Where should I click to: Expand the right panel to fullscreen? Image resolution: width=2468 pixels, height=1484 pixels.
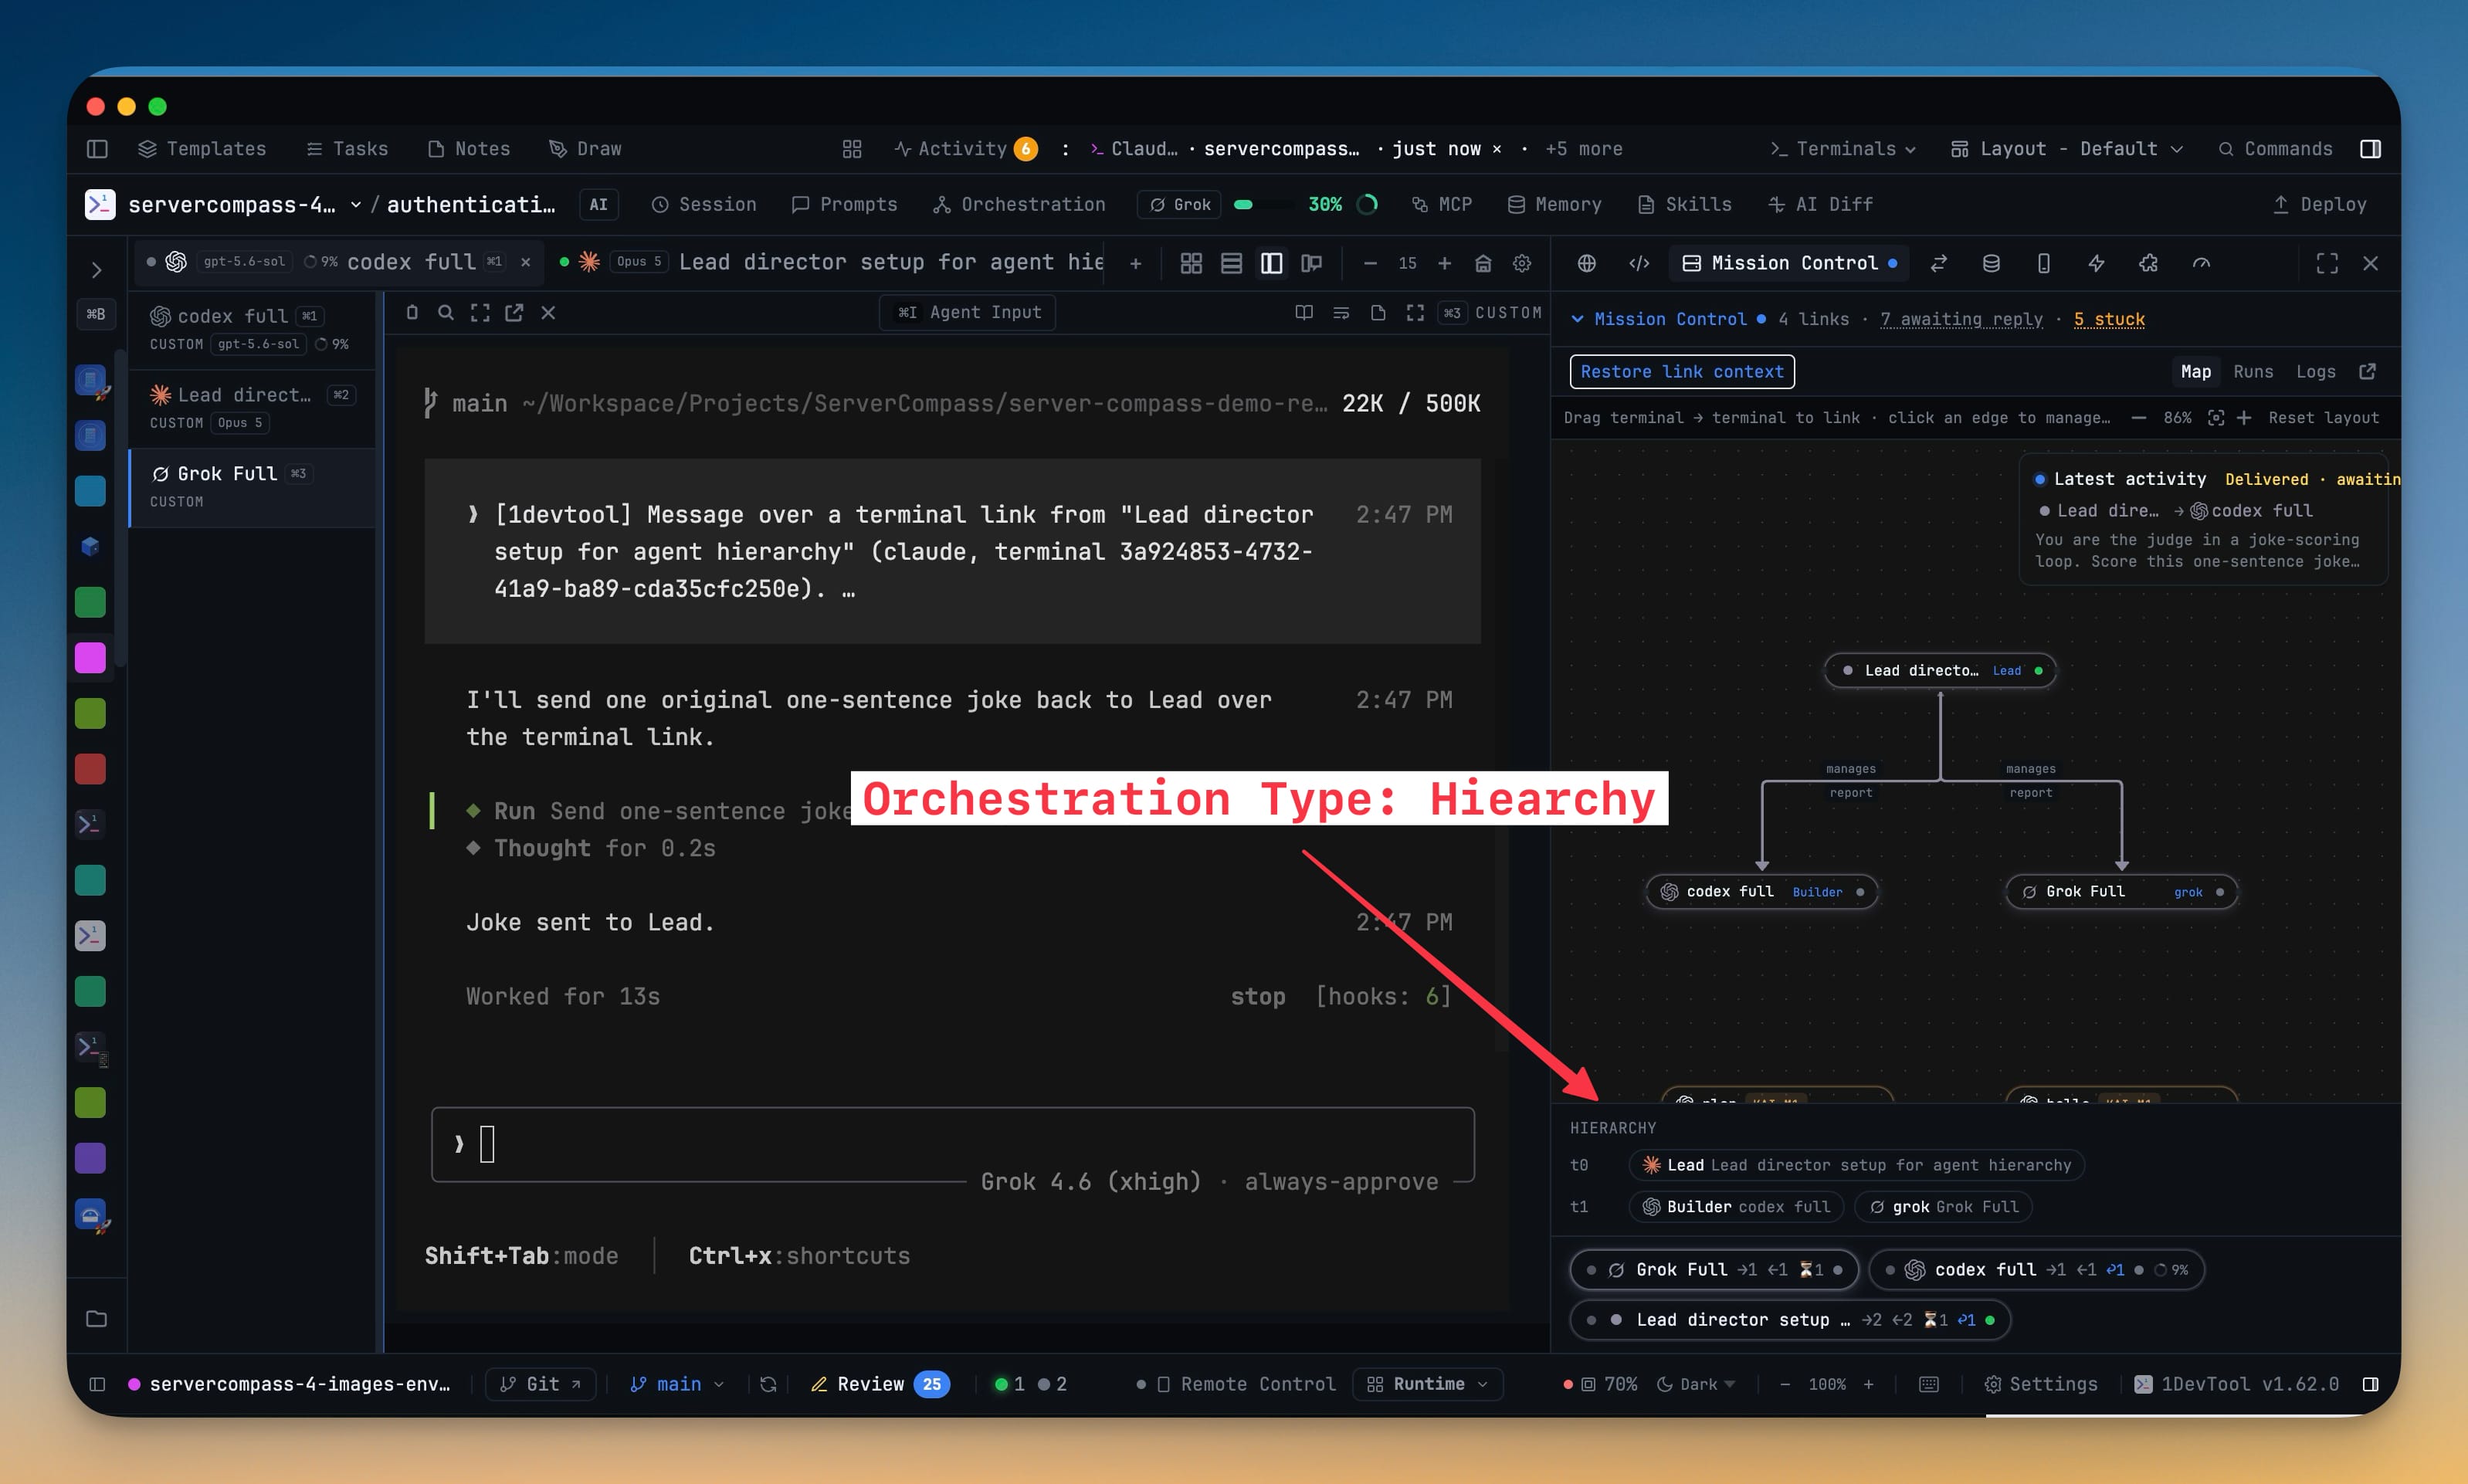[x=2327, y=263]
